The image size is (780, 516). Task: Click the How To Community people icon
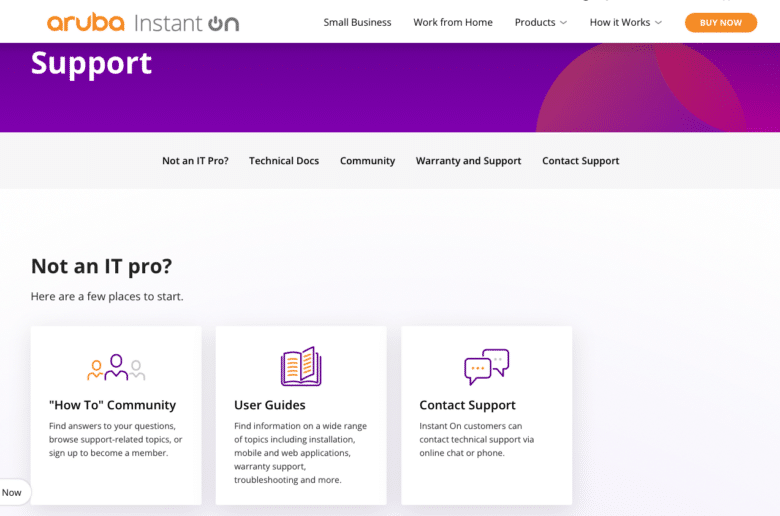click(x=116, y=367)
